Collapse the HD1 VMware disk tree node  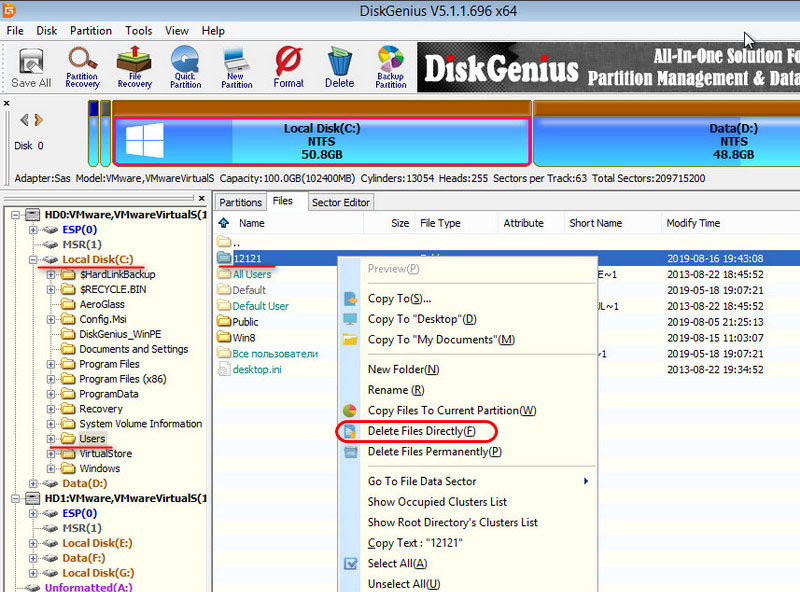16,498
